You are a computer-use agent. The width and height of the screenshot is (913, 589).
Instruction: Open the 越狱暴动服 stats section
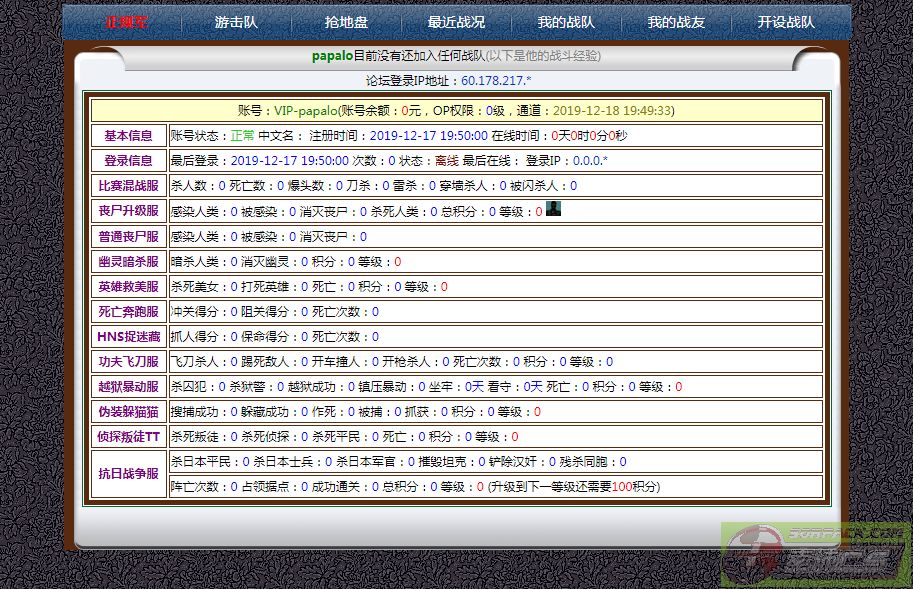tap(127, 387)
